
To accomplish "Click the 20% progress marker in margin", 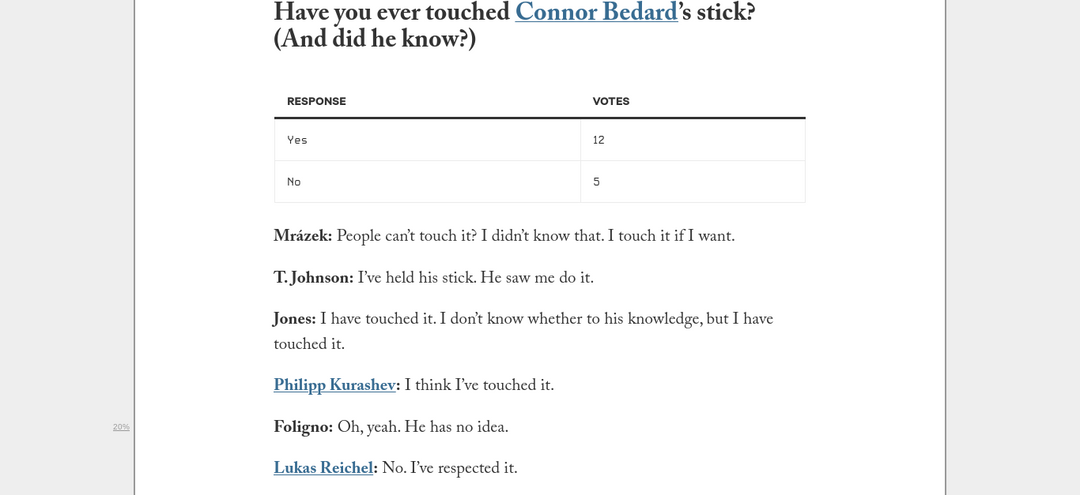I will (121, 427).
